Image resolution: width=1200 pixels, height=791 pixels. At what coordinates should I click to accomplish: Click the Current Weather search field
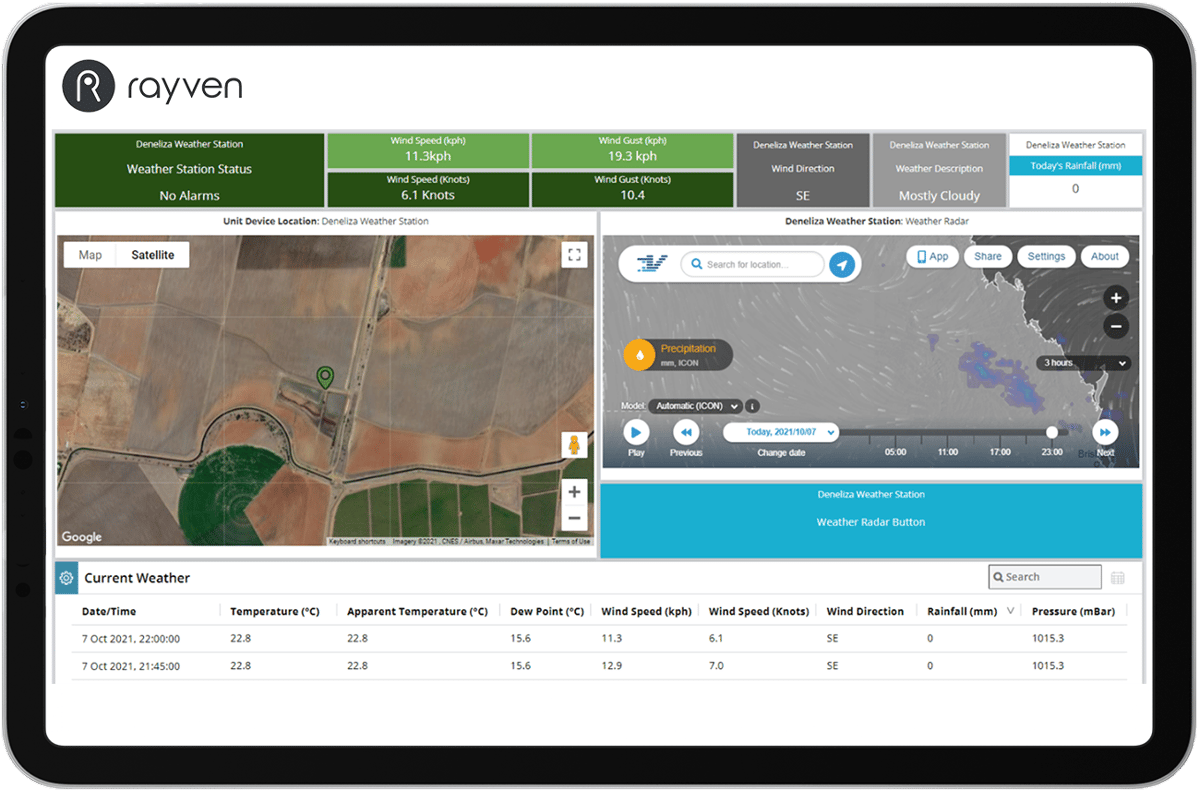pos(1045,577)
